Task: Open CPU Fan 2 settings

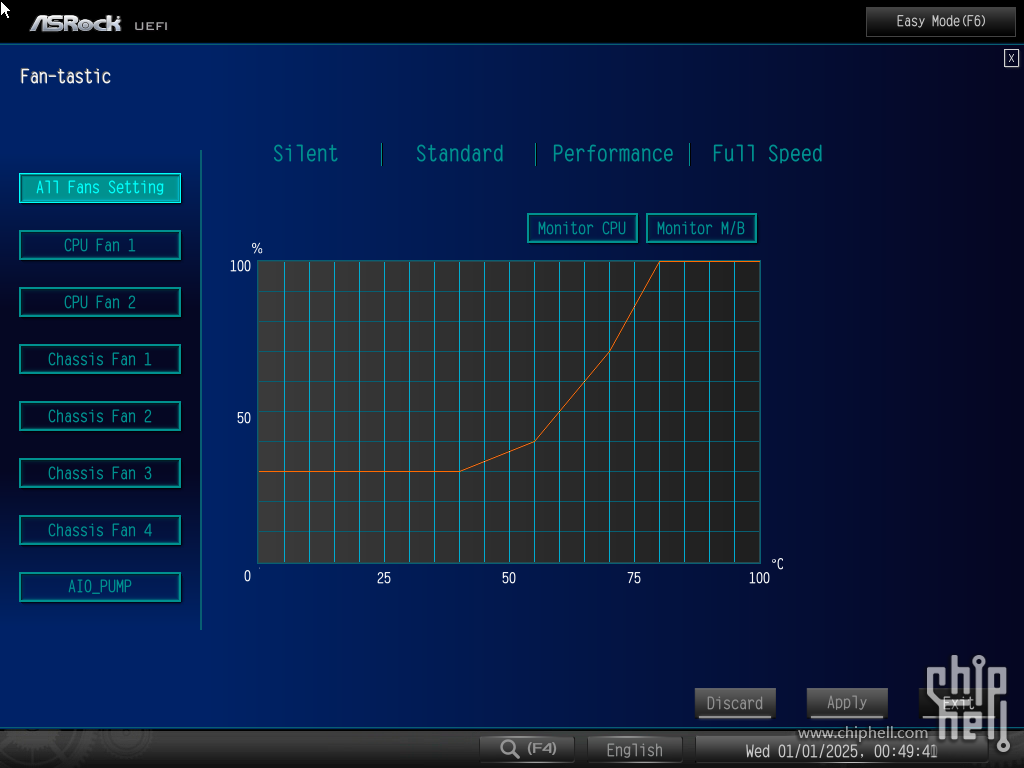Action: [100, 302]
